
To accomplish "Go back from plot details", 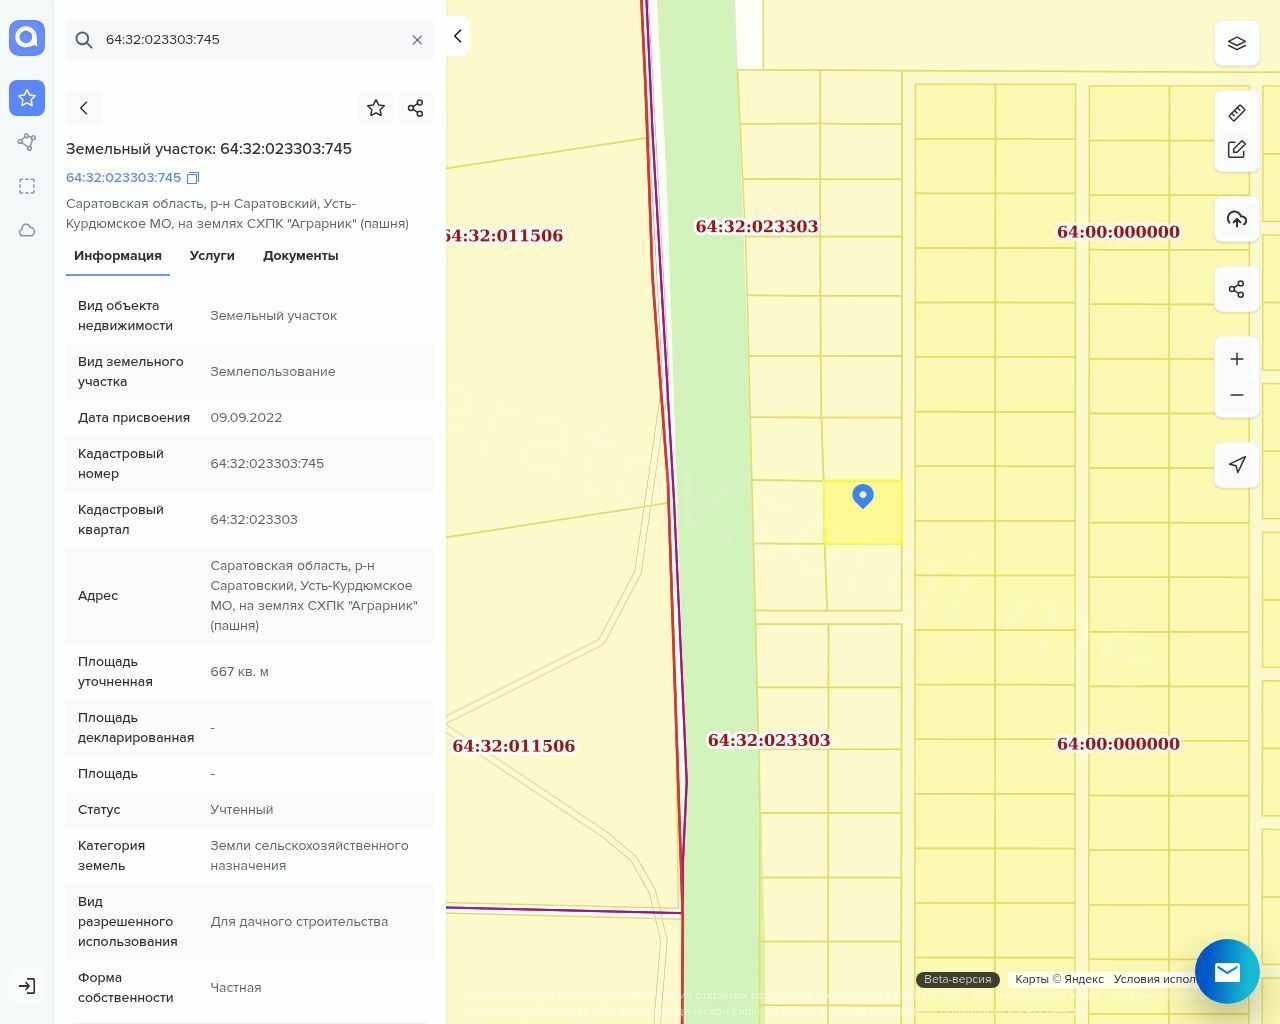I will [x=84, y=108].
